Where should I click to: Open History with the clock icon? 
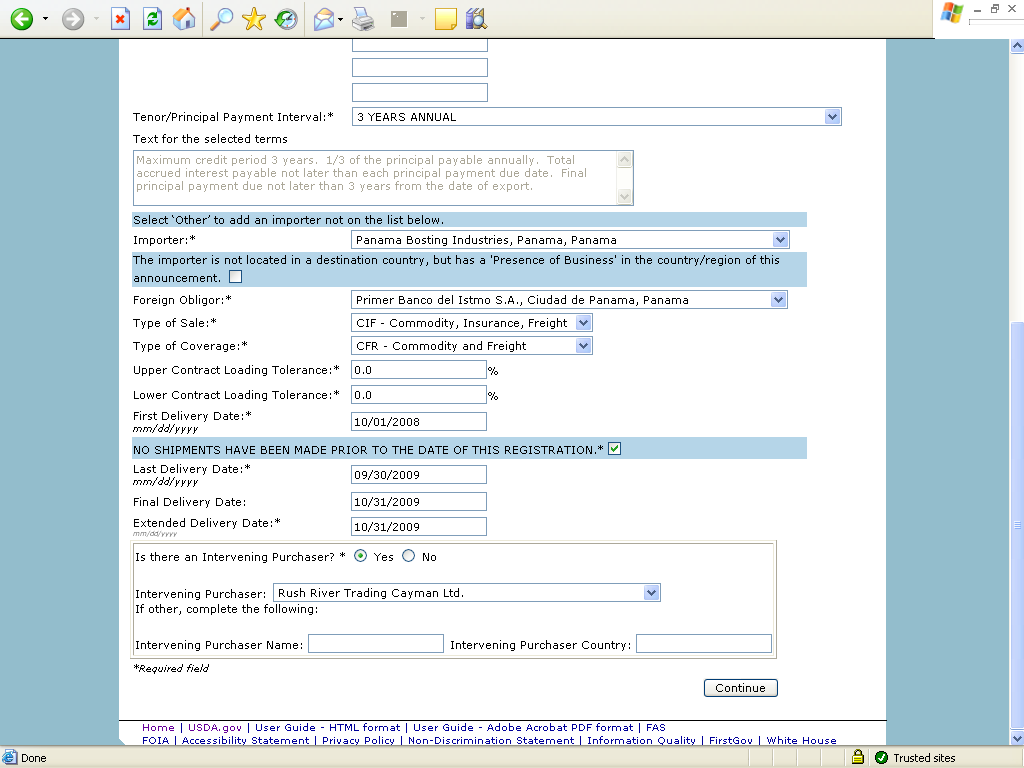tap(285, 19)
